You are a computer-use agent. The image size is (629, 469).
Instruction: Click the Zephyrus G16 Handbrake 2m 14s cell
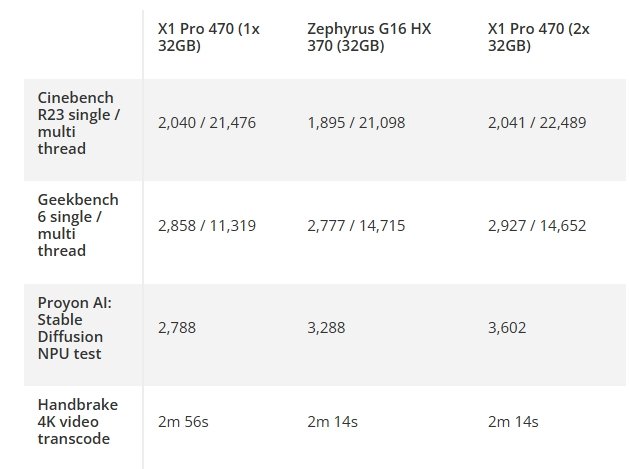(x=333, y=422)
